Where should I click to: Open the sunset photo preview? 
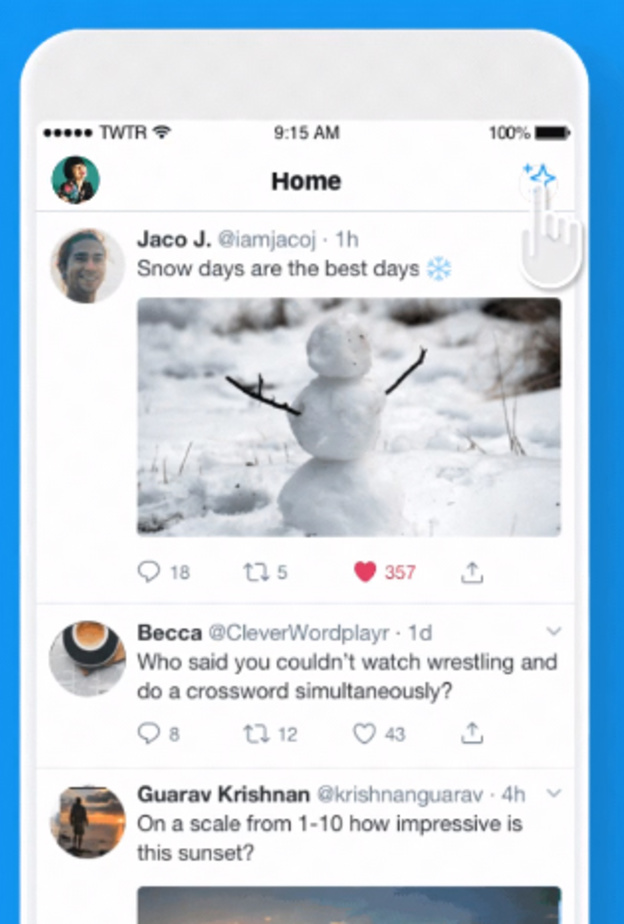349,905
